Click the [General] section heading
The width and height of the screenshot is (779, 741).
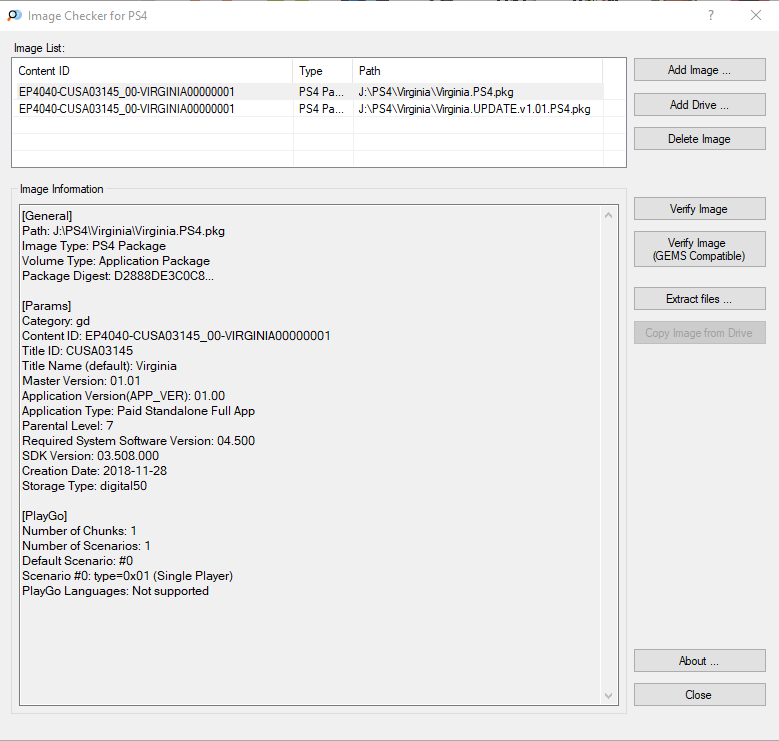click(47, 216)
